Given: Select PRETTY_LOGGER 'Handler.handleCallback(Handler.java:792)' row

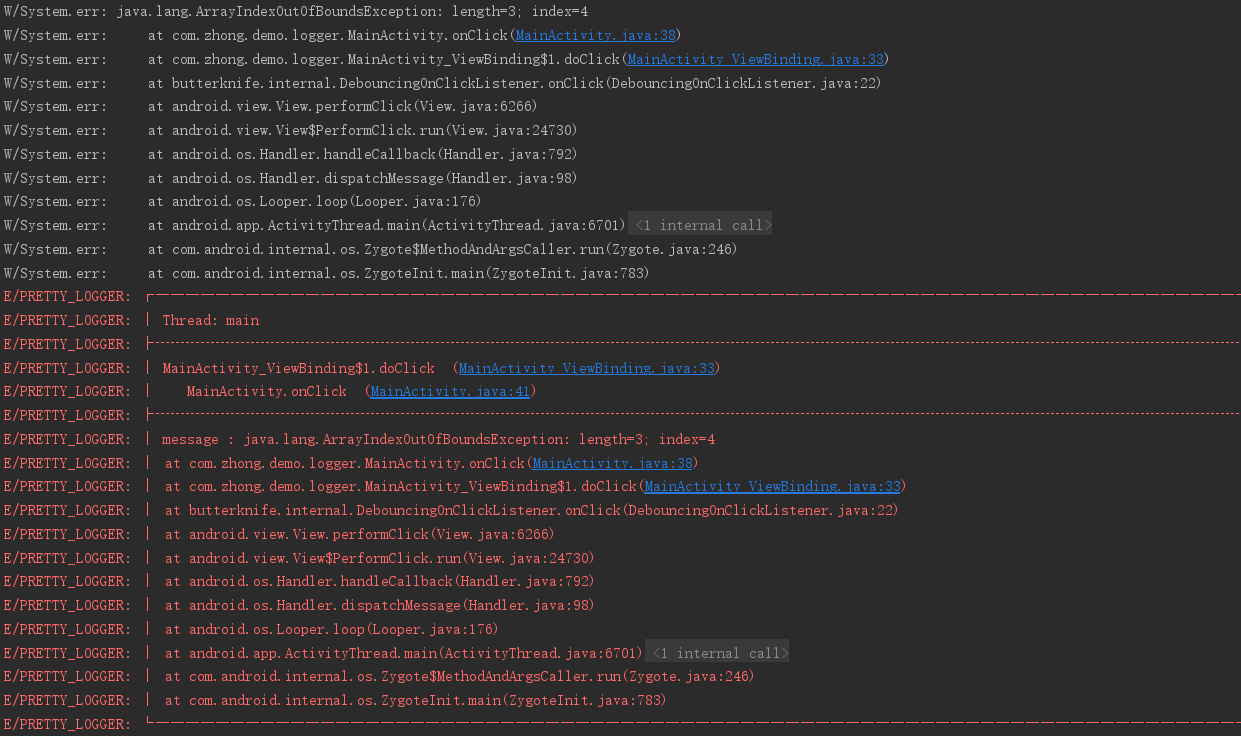Looking at the screenshot, I should tap(299, 581).
